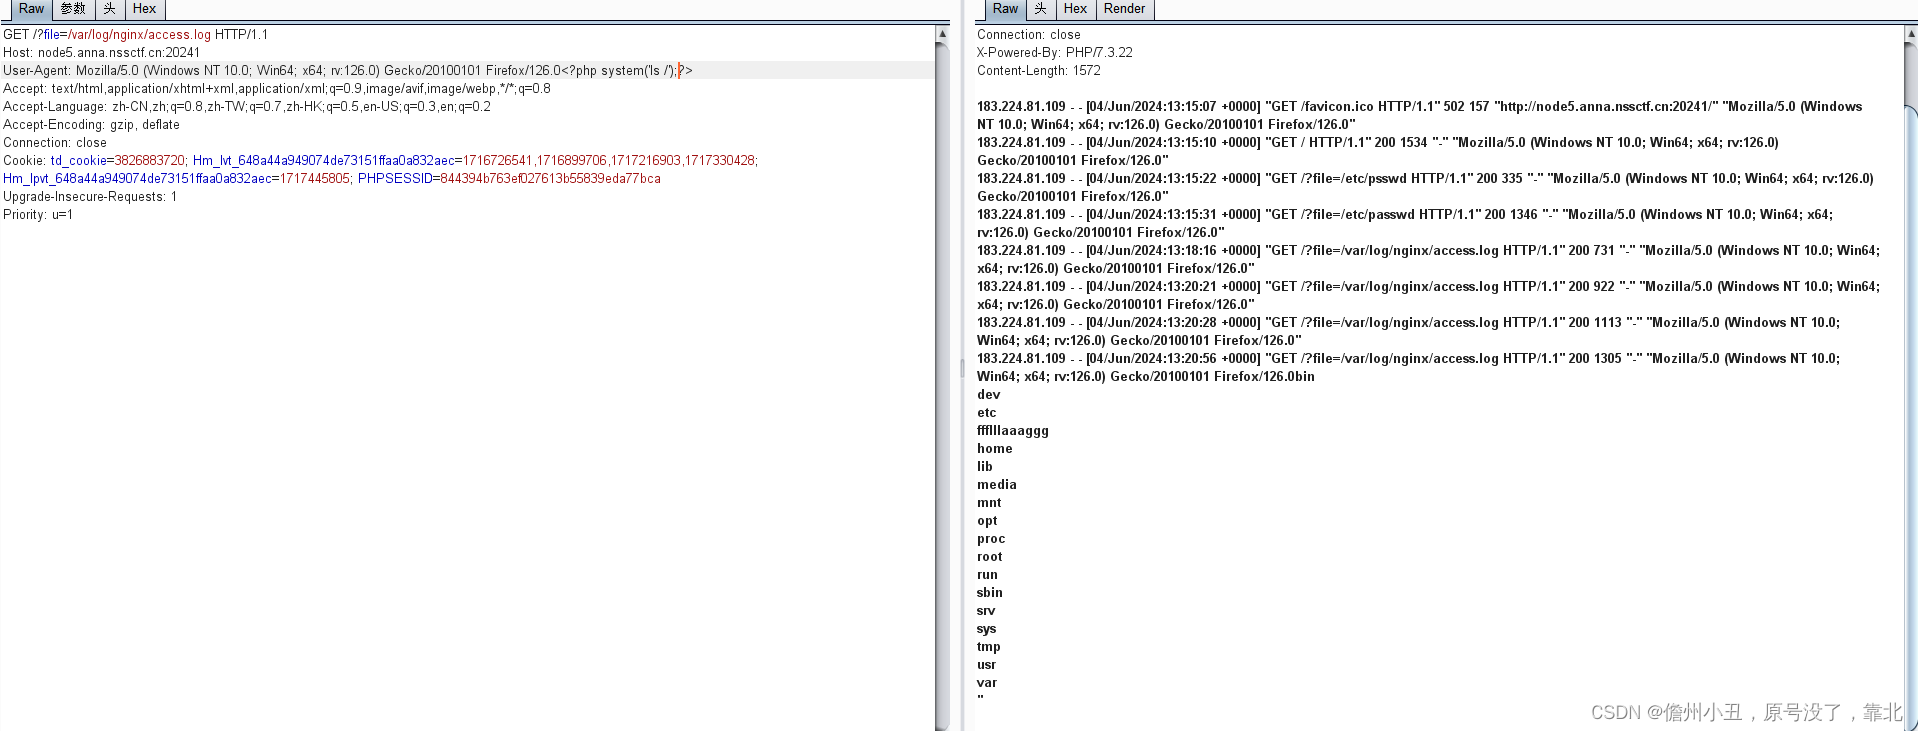Click the 13:18:16 access.log log entry
This screenshot has height=731, width=1918.
click(x=1428, y=259)
